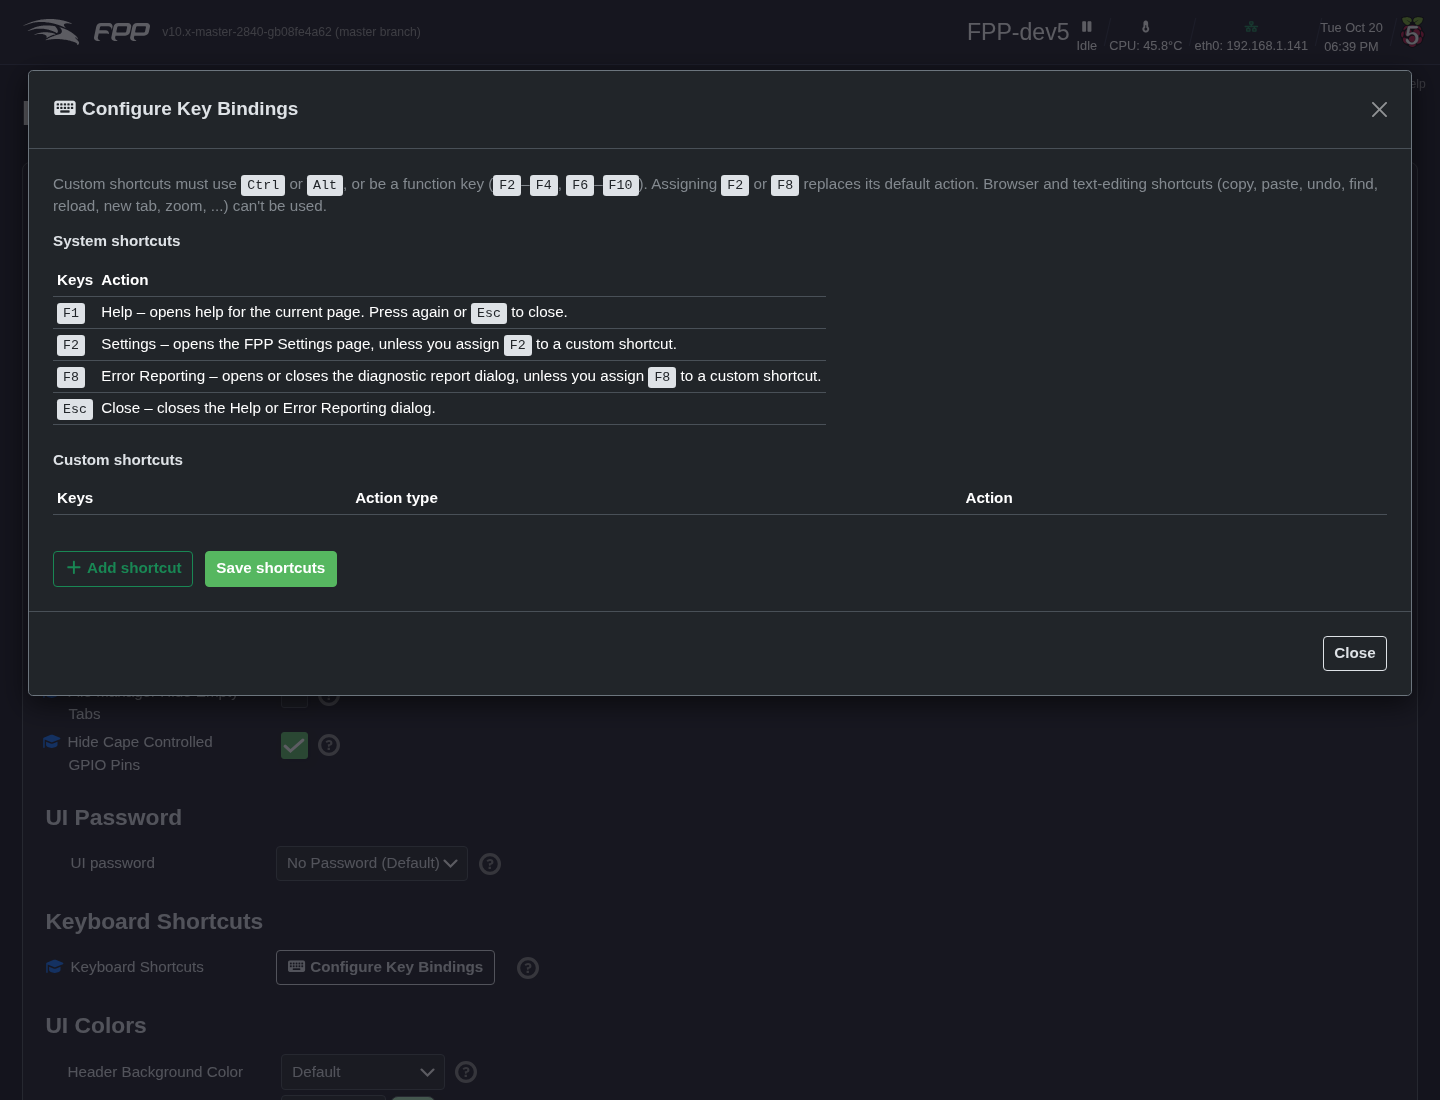Save the custom shortcuts
The width and height of the screenshot is (1440, 1100).
[x=271, y=569]
